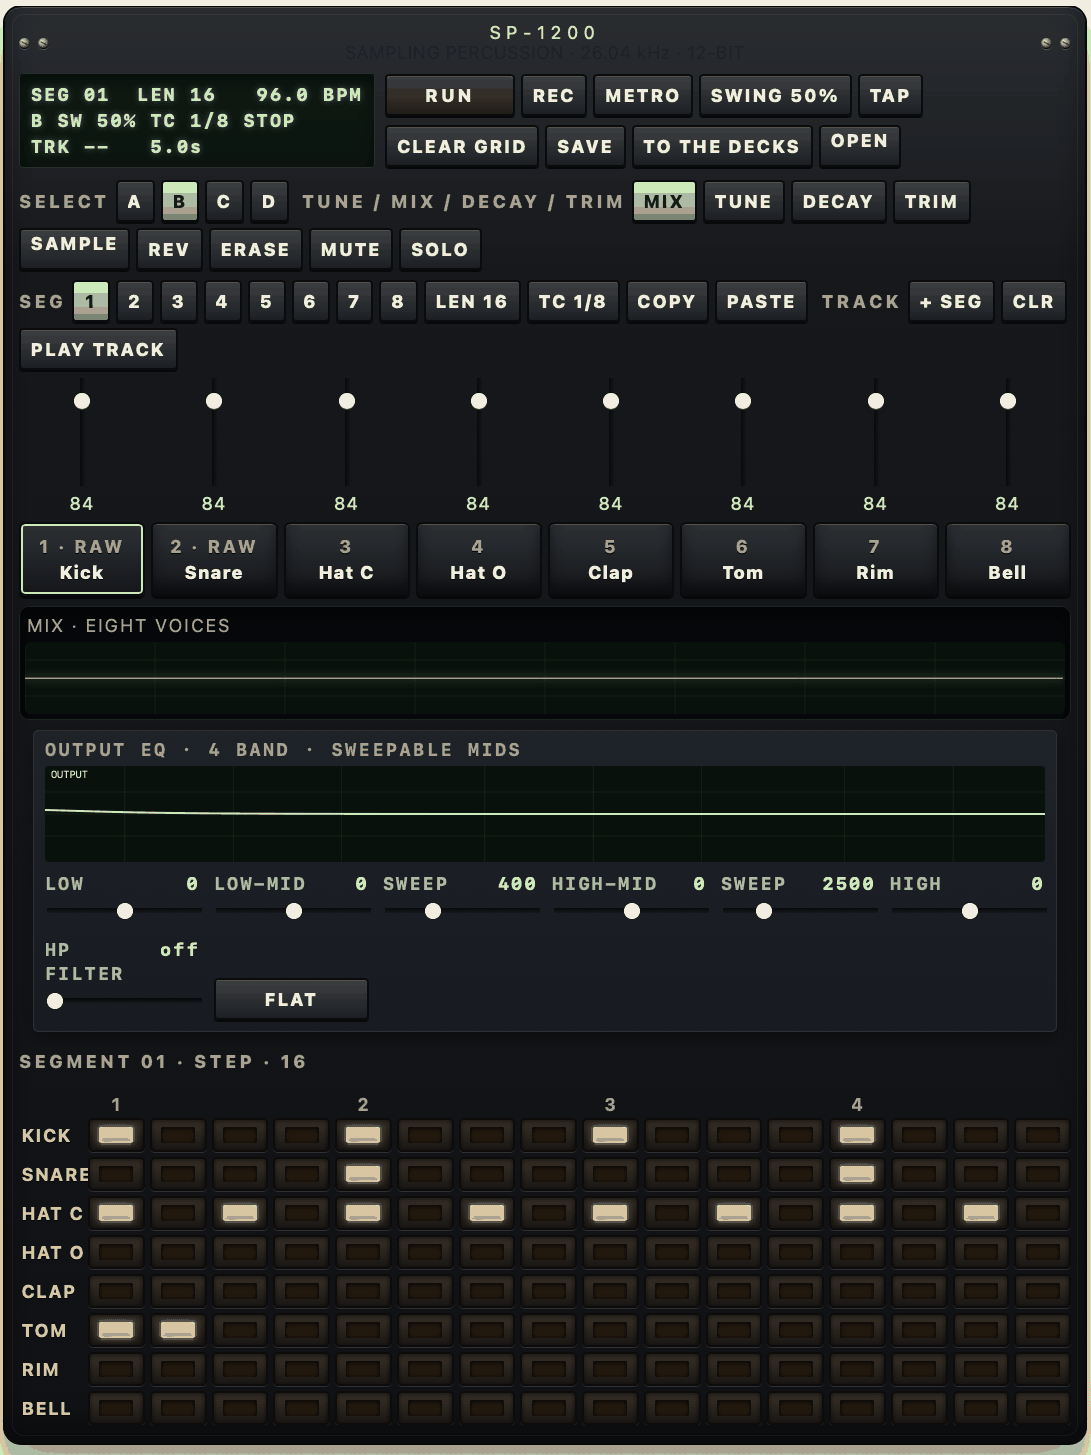Trigger pad 1 Kick
Image resolution: width=1091 pixels, height=1455 pixels.
82,560
